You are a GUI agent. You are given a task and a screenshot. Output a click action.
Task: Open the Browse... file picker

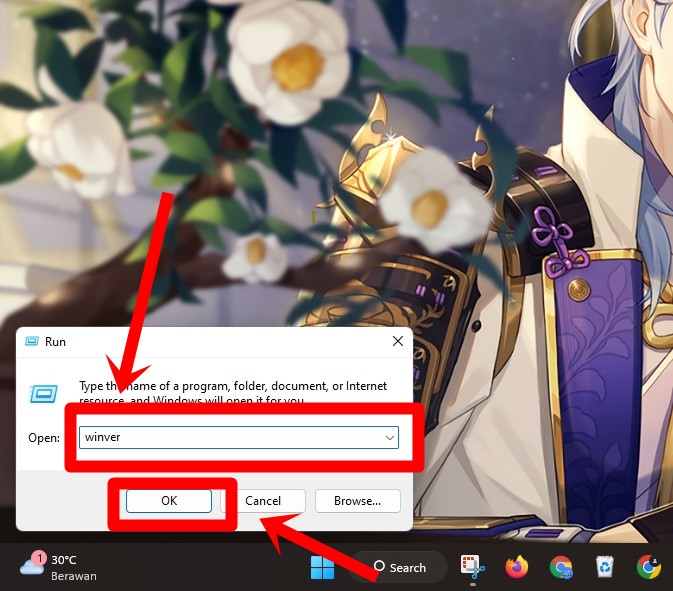pyautogui.click(x=358, y=501)
